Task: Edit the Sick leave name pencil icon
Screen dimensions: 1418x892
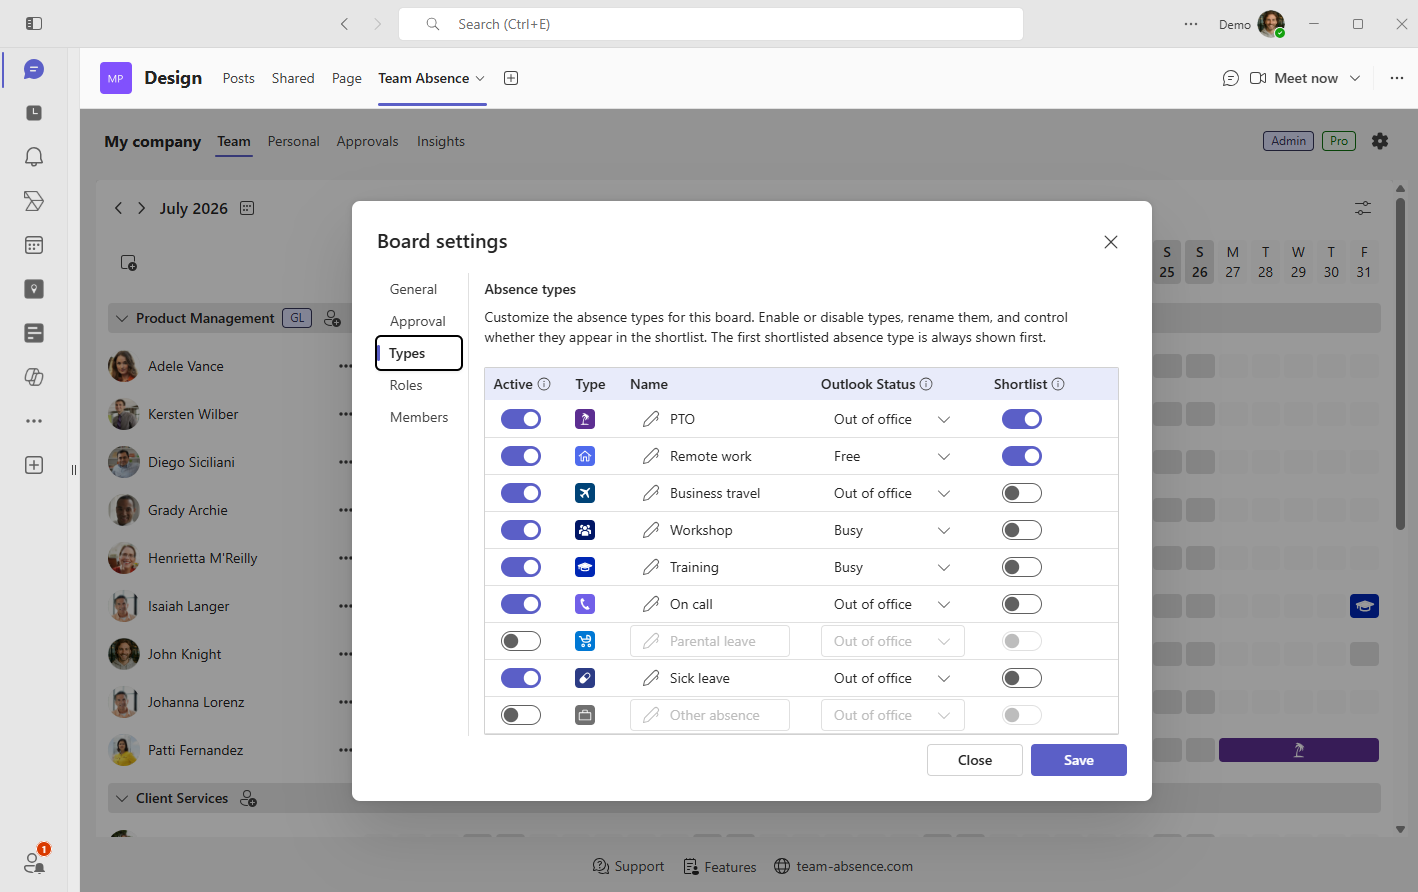Action: [651, 678]
